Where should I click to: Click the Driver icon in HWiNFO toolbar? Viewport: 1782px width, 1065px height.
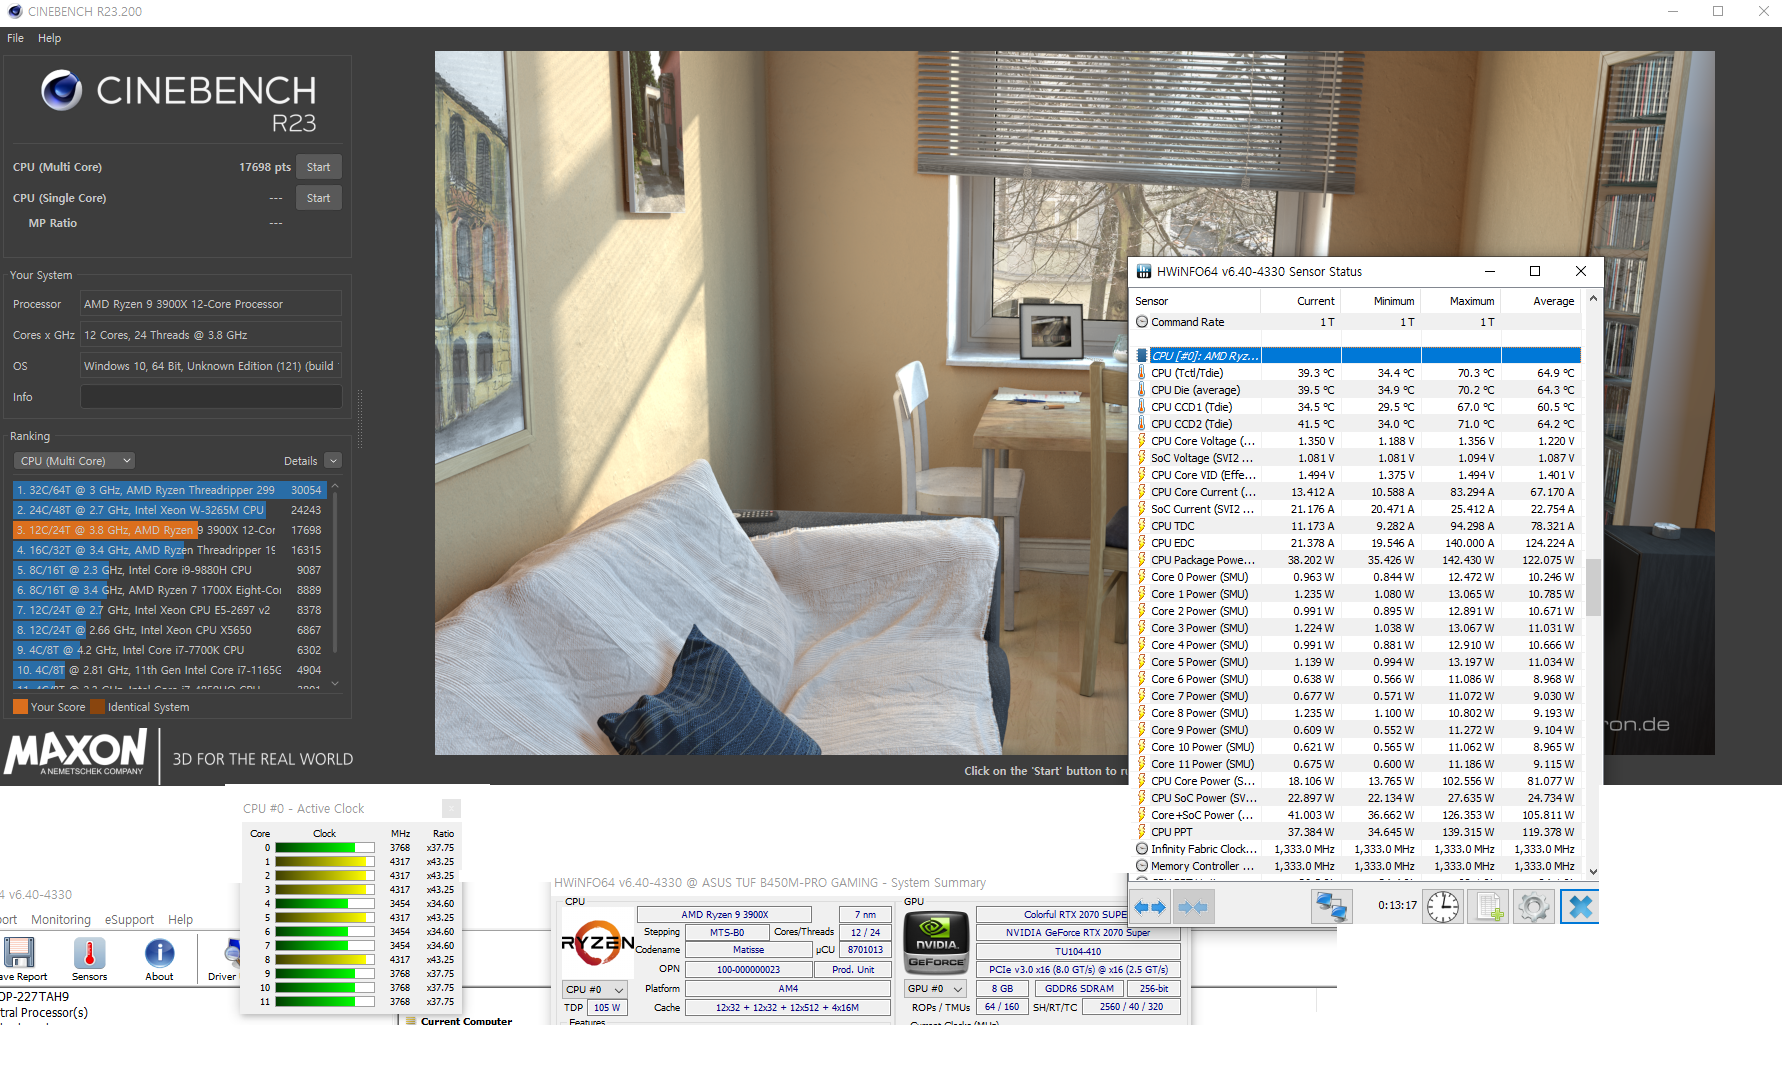coord(230,952)
